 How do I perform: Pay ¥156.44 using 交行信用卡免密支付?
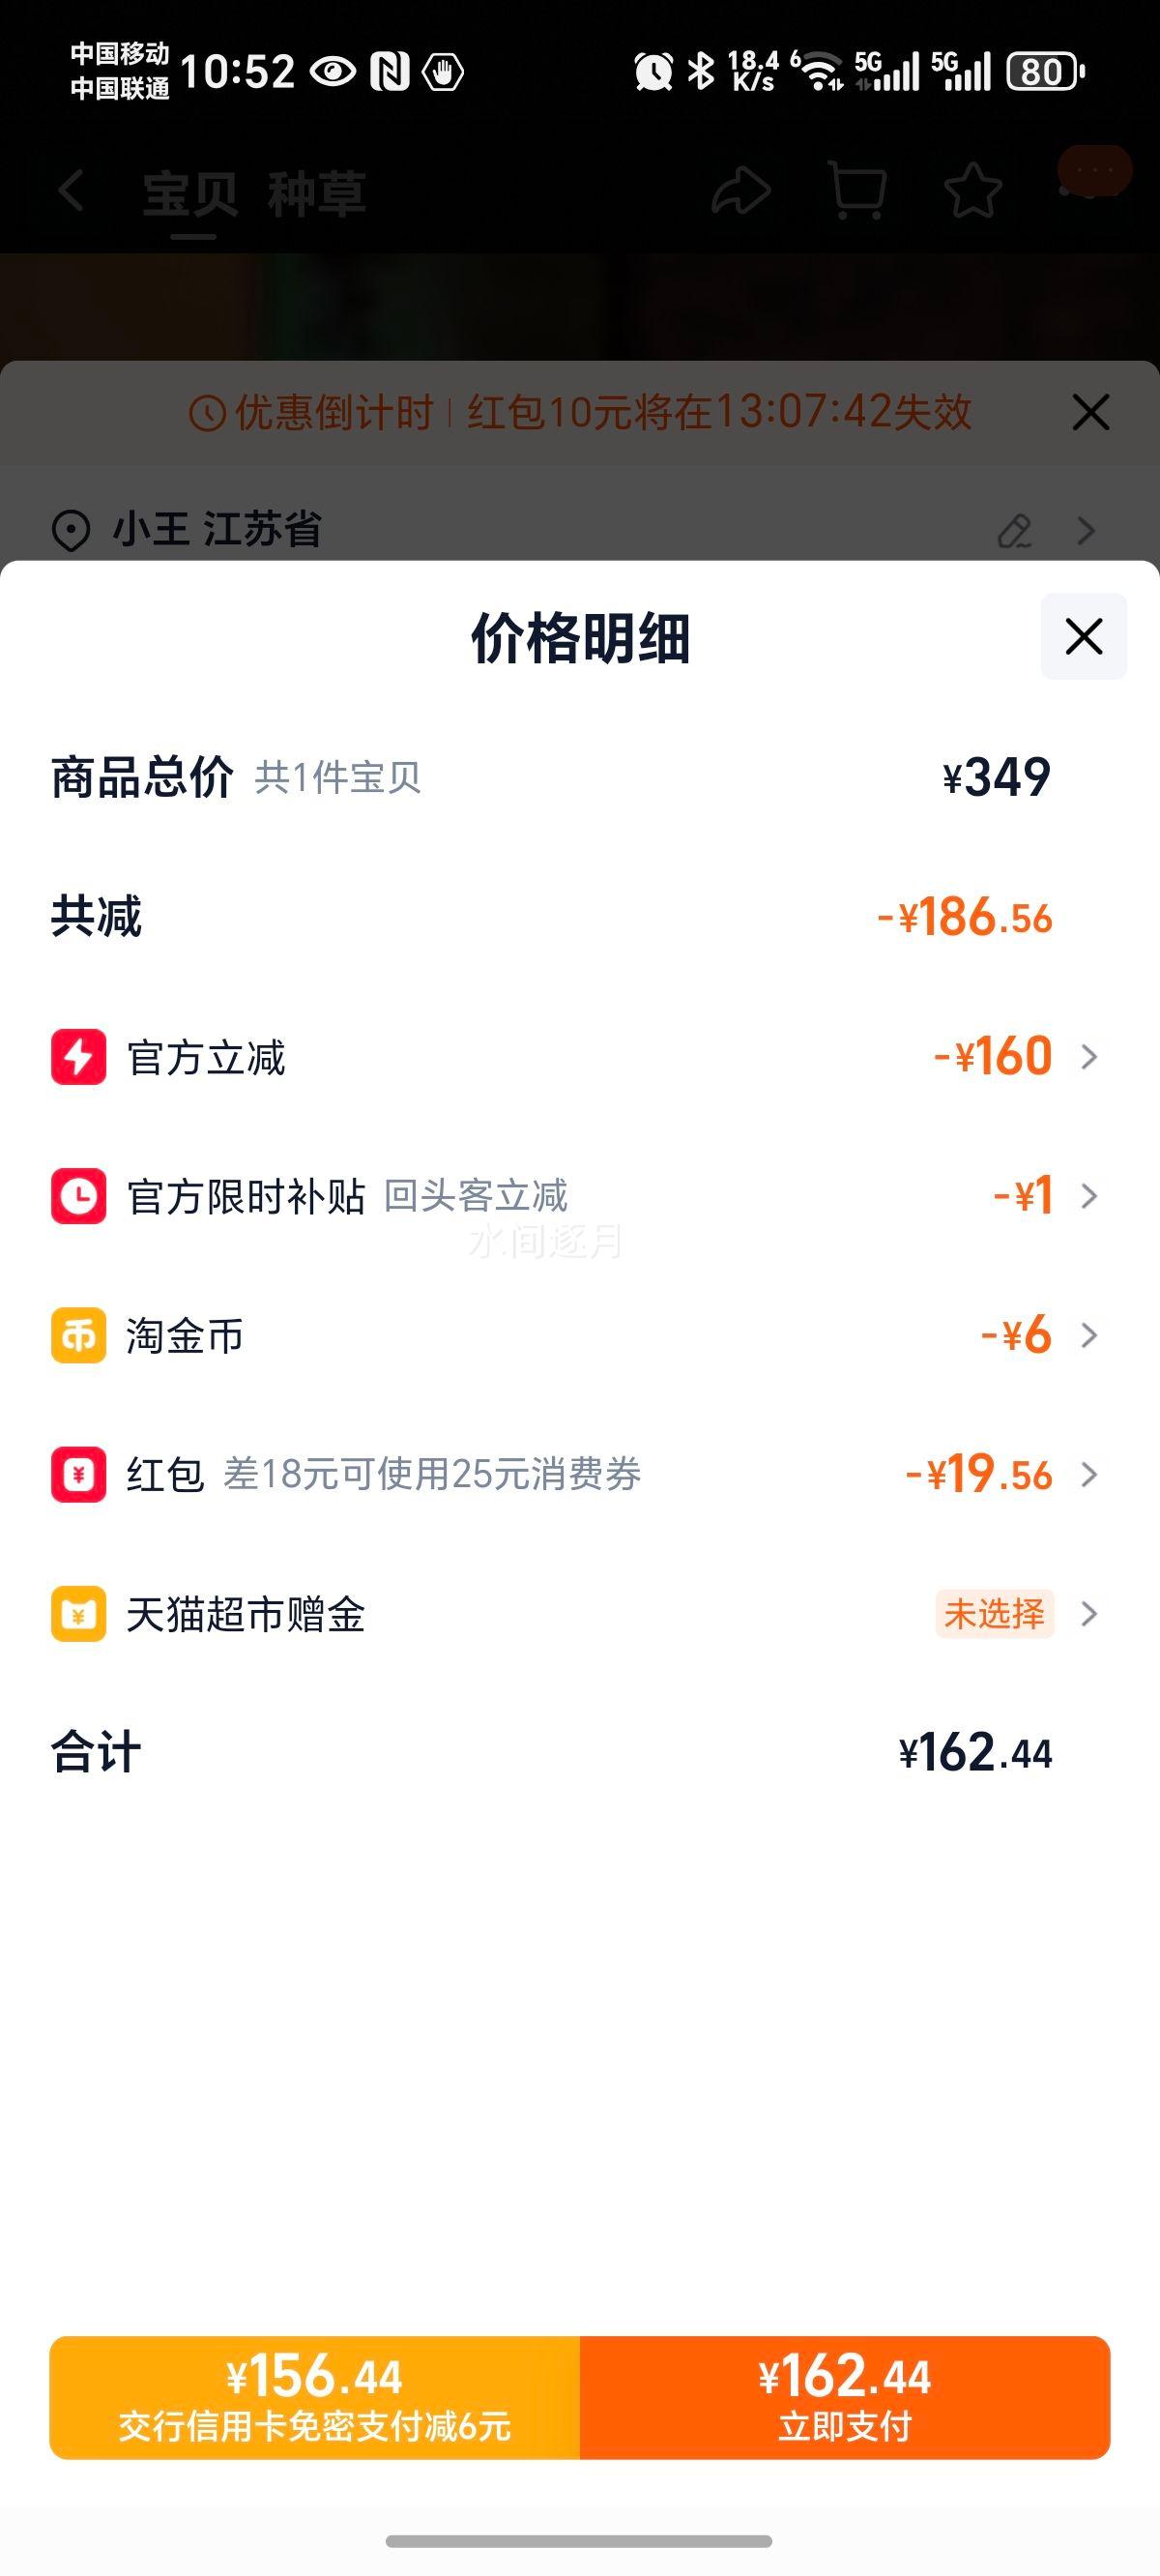[315, 2397]
